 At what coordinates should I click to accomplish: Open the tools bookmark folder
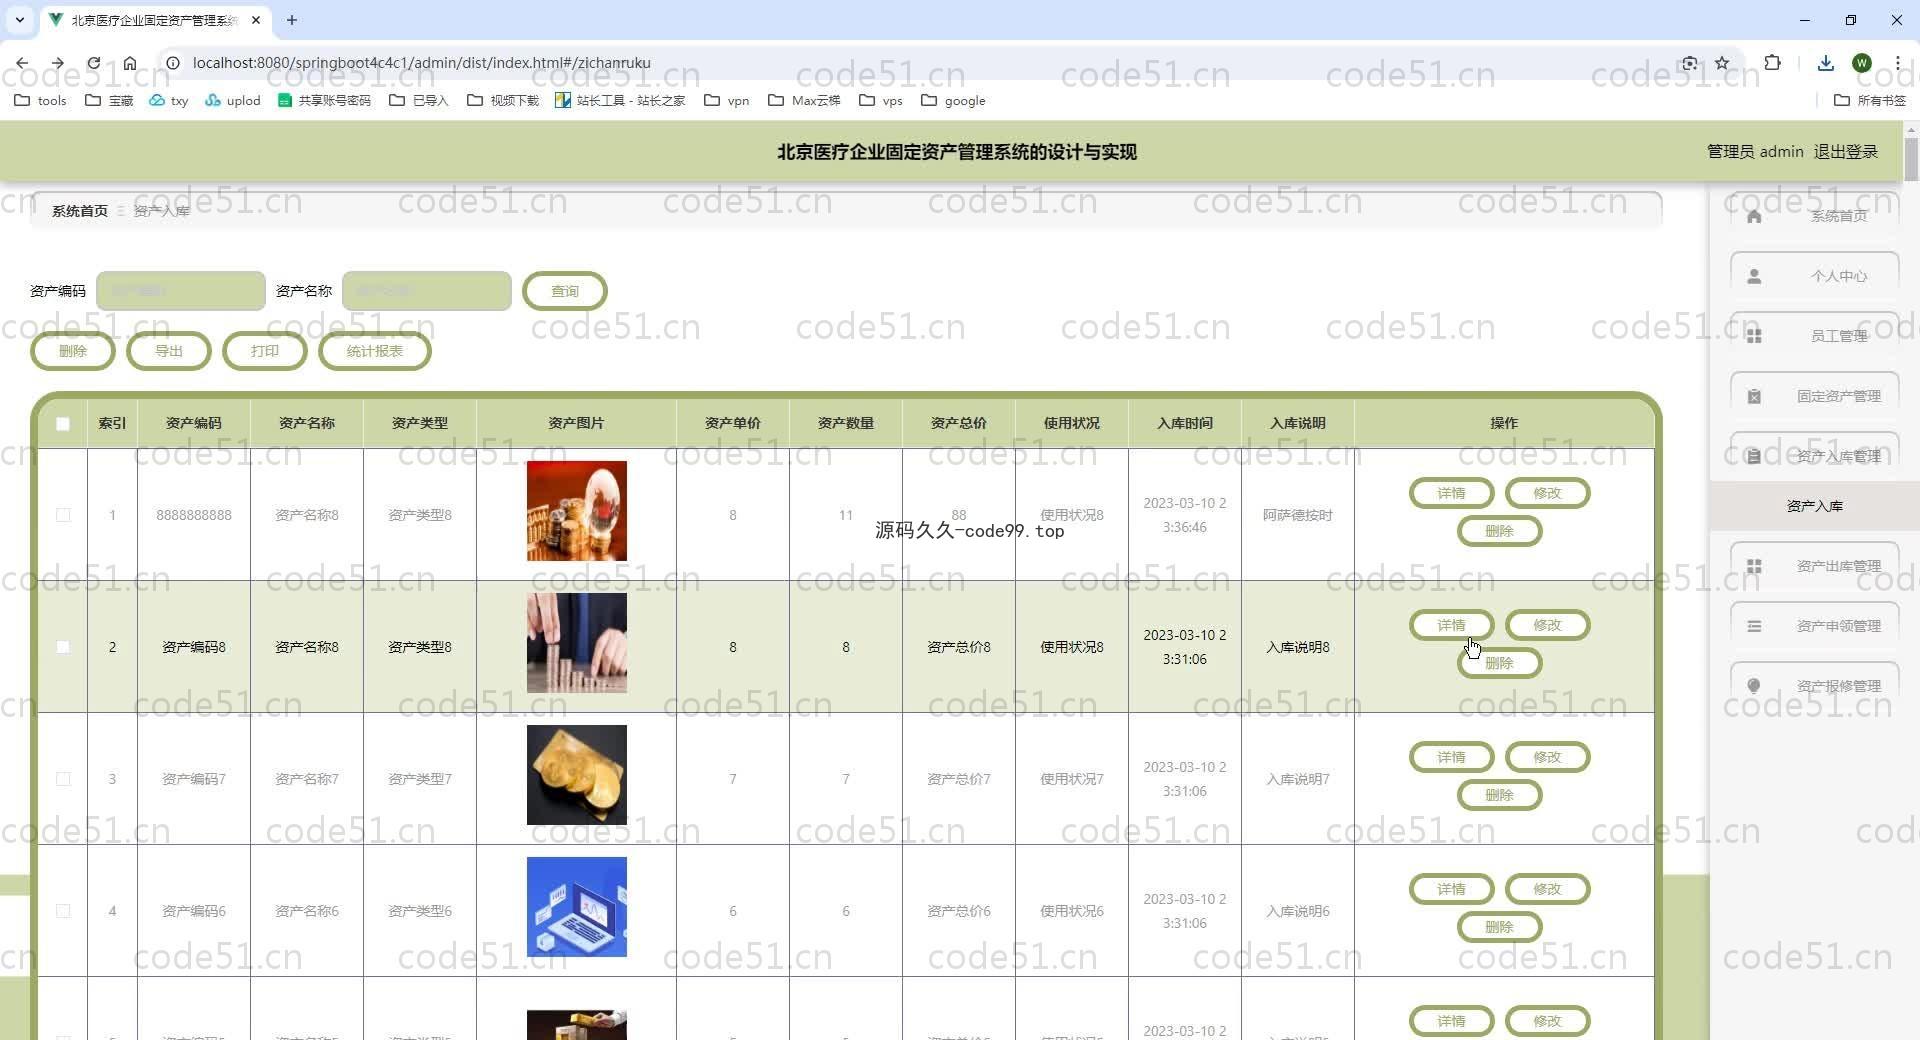click(41, 100)
